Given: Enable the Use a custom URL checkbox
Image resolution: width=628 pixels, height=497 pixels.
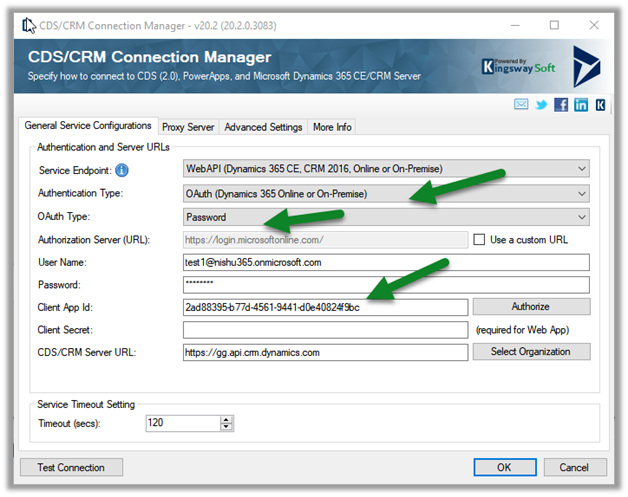Looking at the screenshot, I should click(480, 240).
